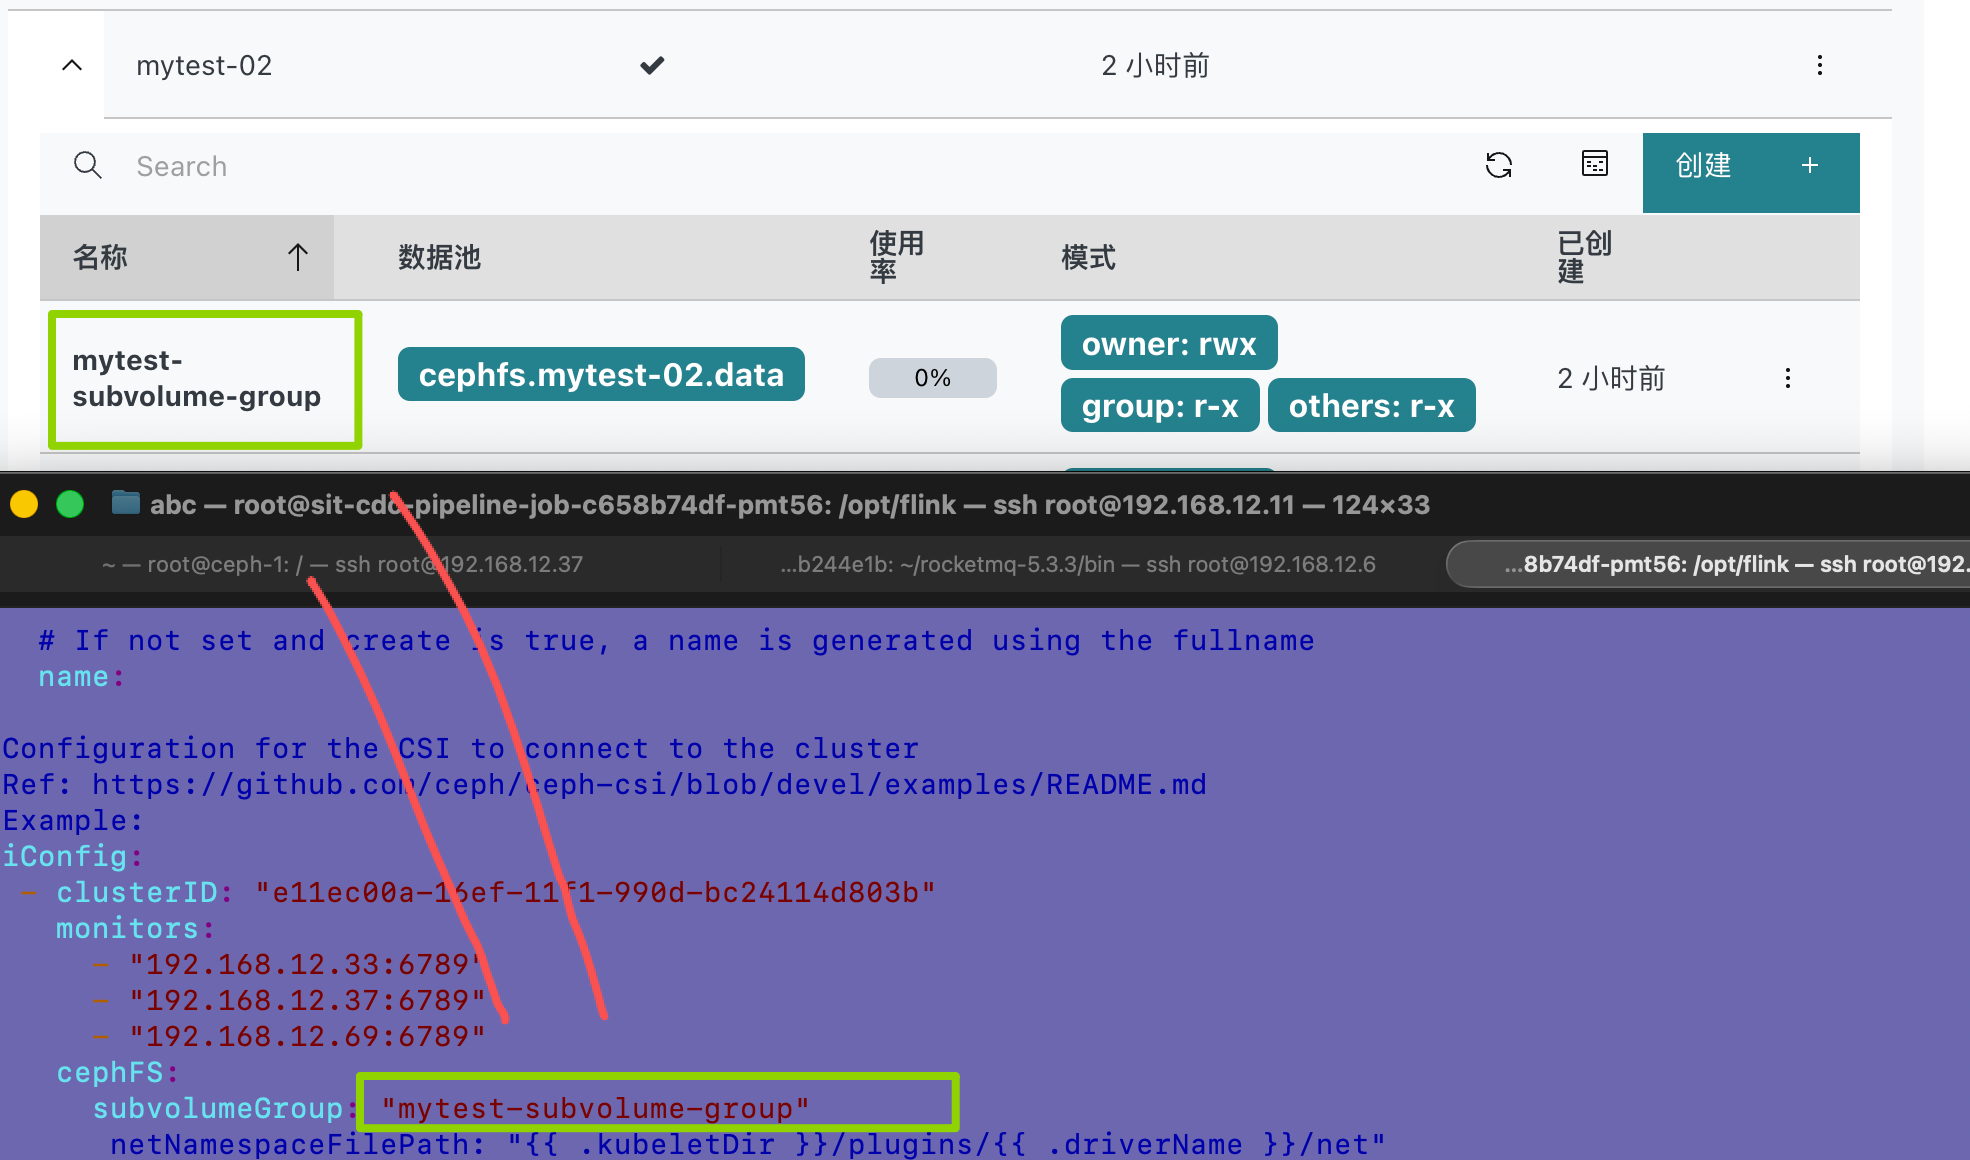
Task: Click the plus icon on create button
Action: pos(1809,166)
